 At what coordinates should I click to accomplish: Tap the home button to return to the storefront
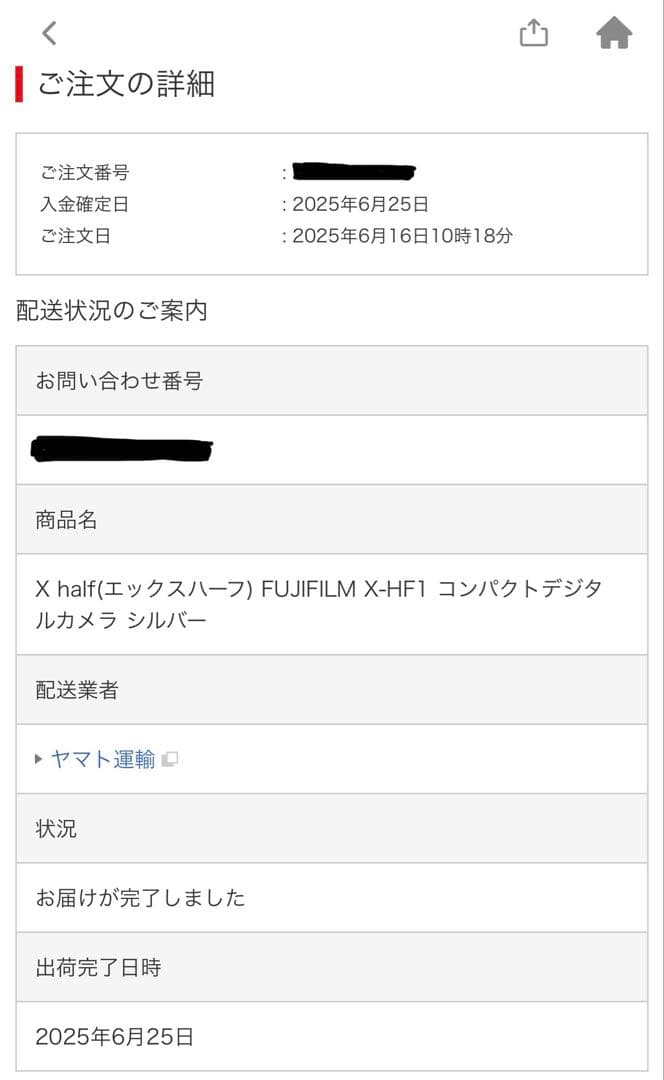point(613,33)
